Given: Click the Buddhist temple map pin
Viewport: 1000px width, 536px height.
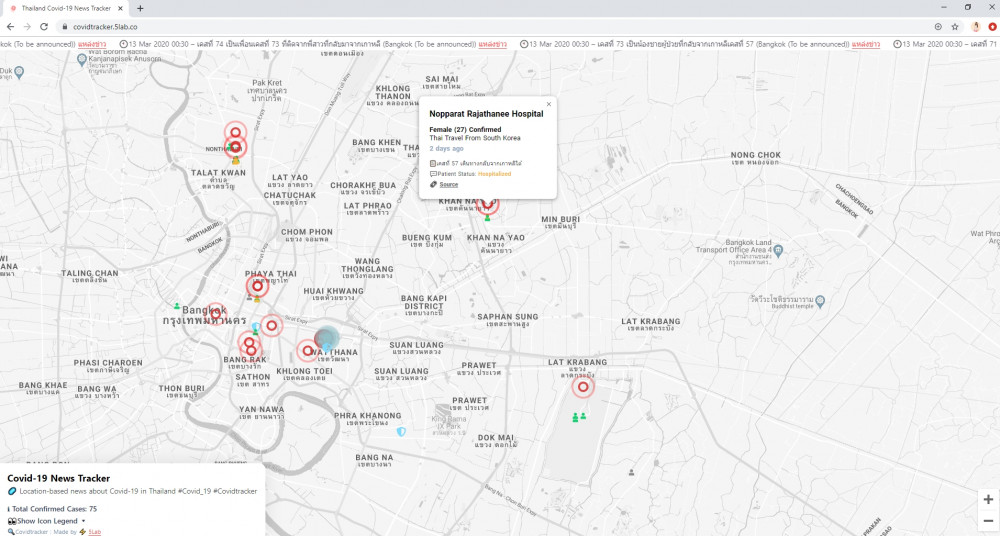Looking at the screenshot, I should click(820, 301).
